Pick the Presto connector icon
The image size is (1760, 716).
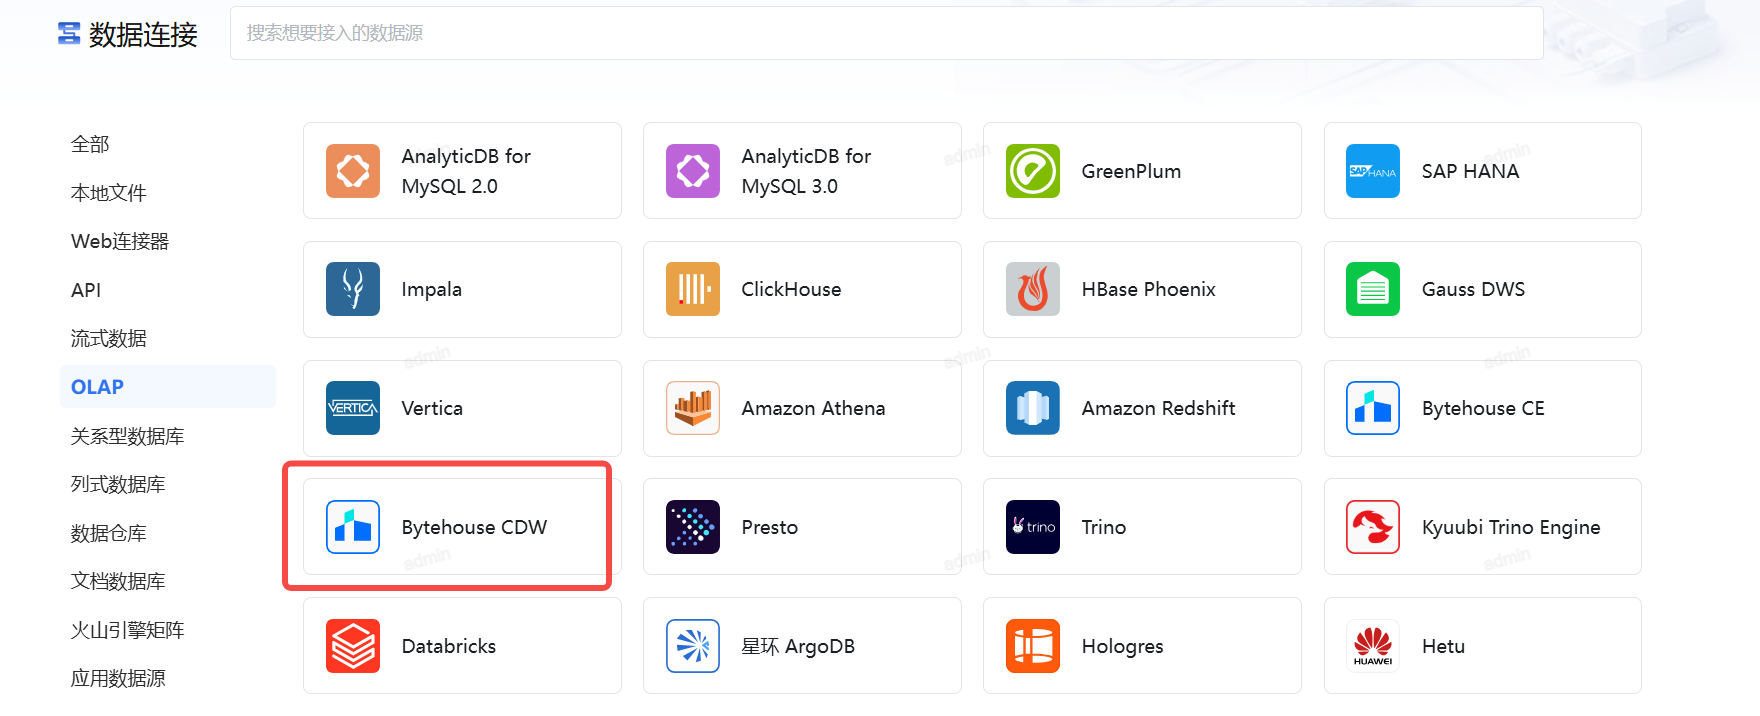click(x=692, y=527)
